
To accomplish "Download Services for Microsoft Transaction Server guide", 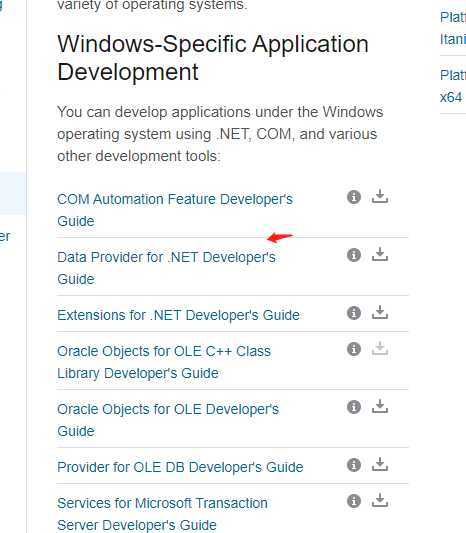I will tap(380, 500).
